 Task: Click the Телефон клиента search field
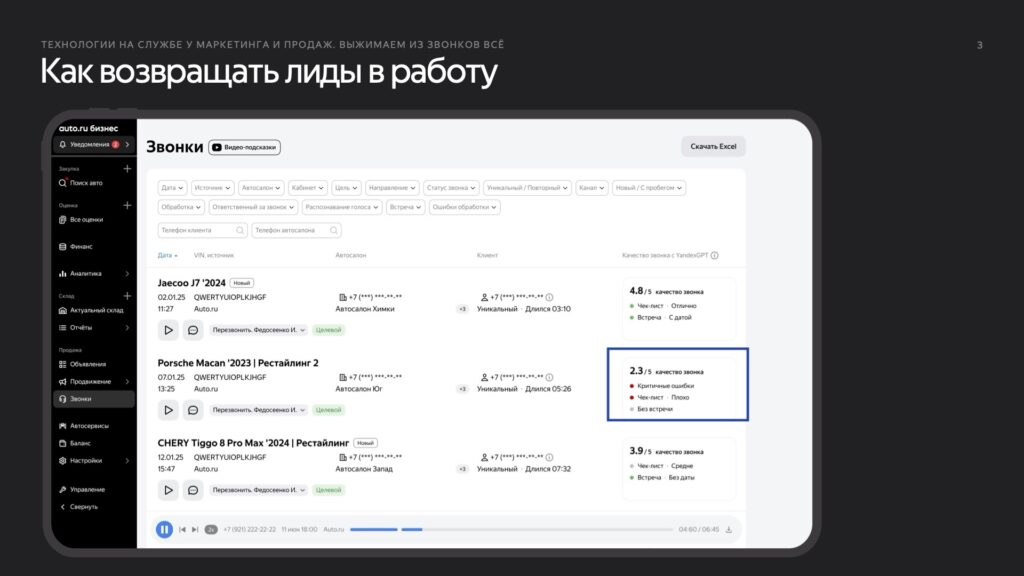click(x=202, y=230)
